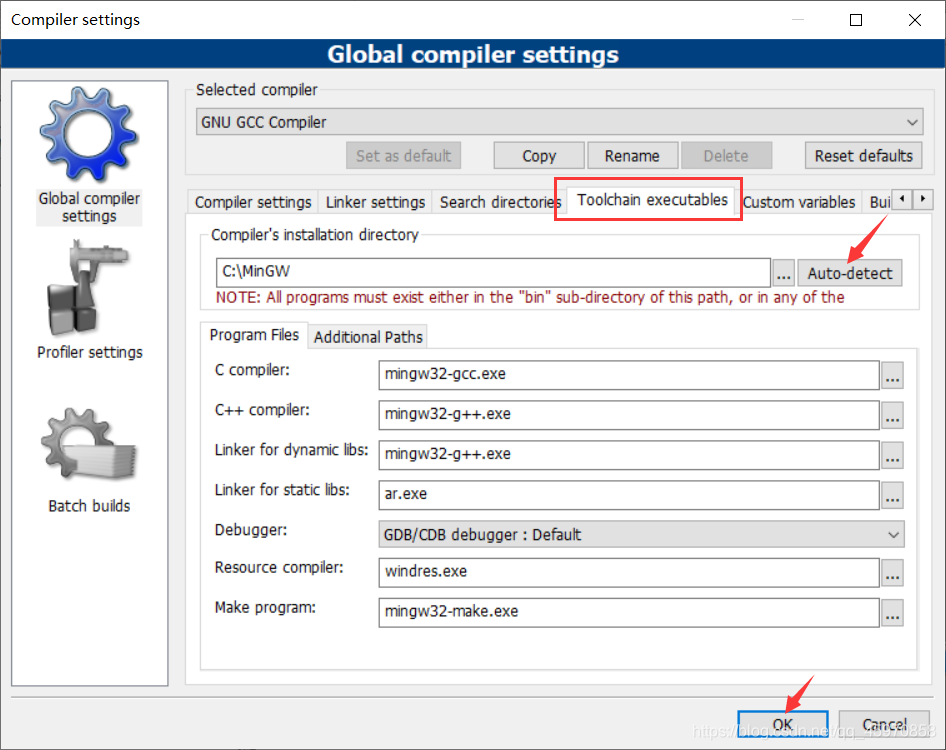The height and width of the screenshot is (750, 946).
Task: Click Reset defaults button
Action: [863, 156]
